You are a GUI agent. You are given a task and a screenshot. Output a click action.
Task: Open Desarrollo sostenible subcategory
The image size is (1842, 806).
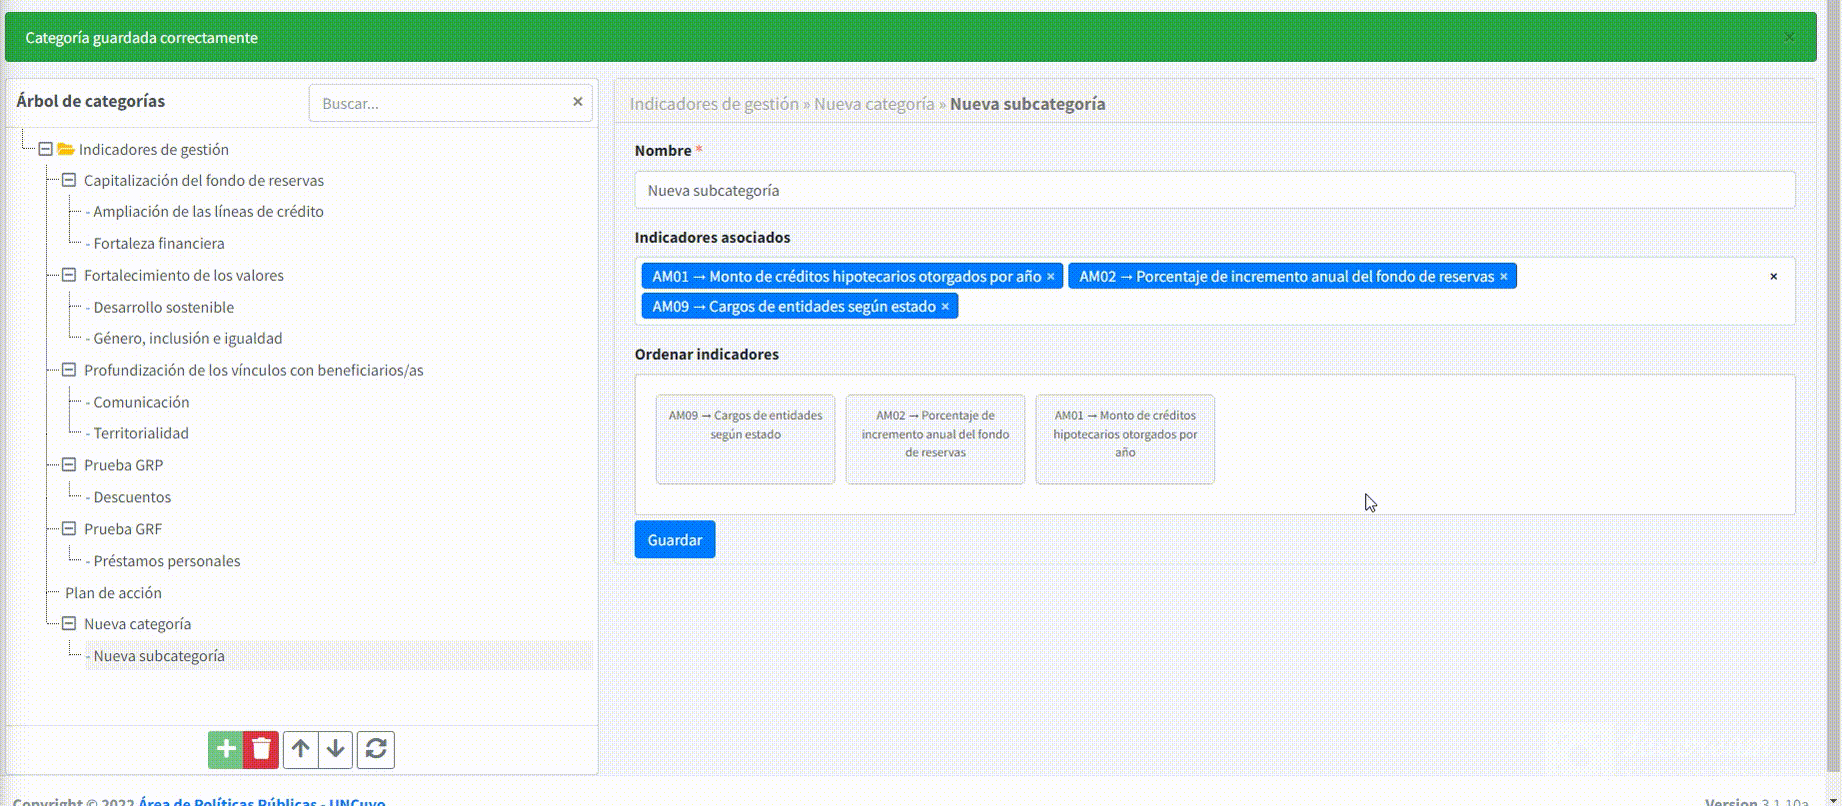click(163, 307)
